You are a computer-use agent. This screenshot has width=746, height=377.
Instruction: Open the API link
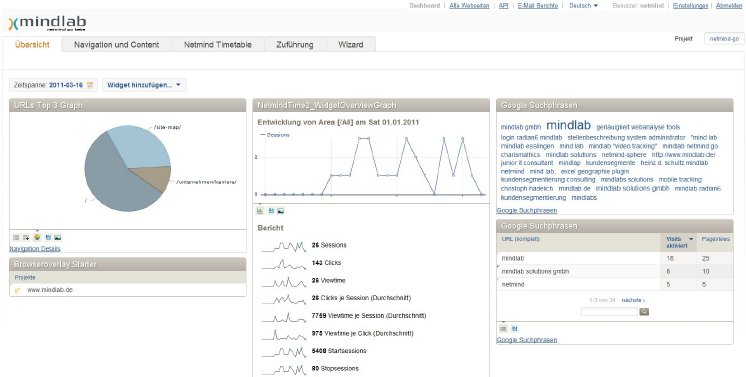pyautogui.click(x=503, y=6)
